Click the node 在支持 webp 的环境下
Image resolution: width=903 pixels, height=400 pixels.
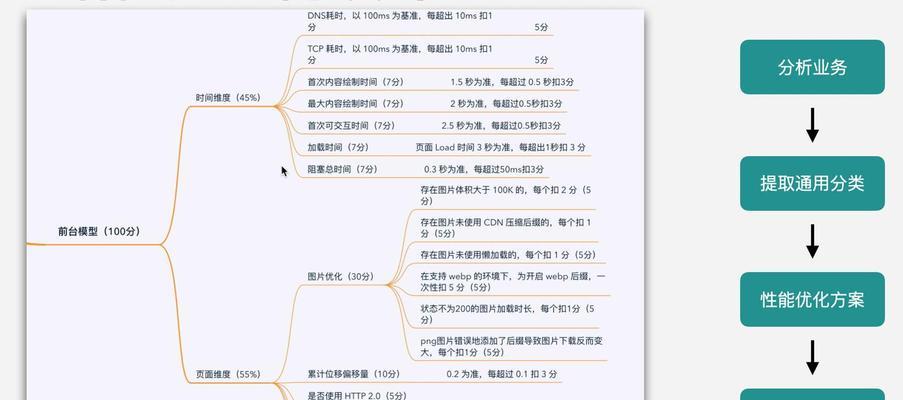point(513,282)
